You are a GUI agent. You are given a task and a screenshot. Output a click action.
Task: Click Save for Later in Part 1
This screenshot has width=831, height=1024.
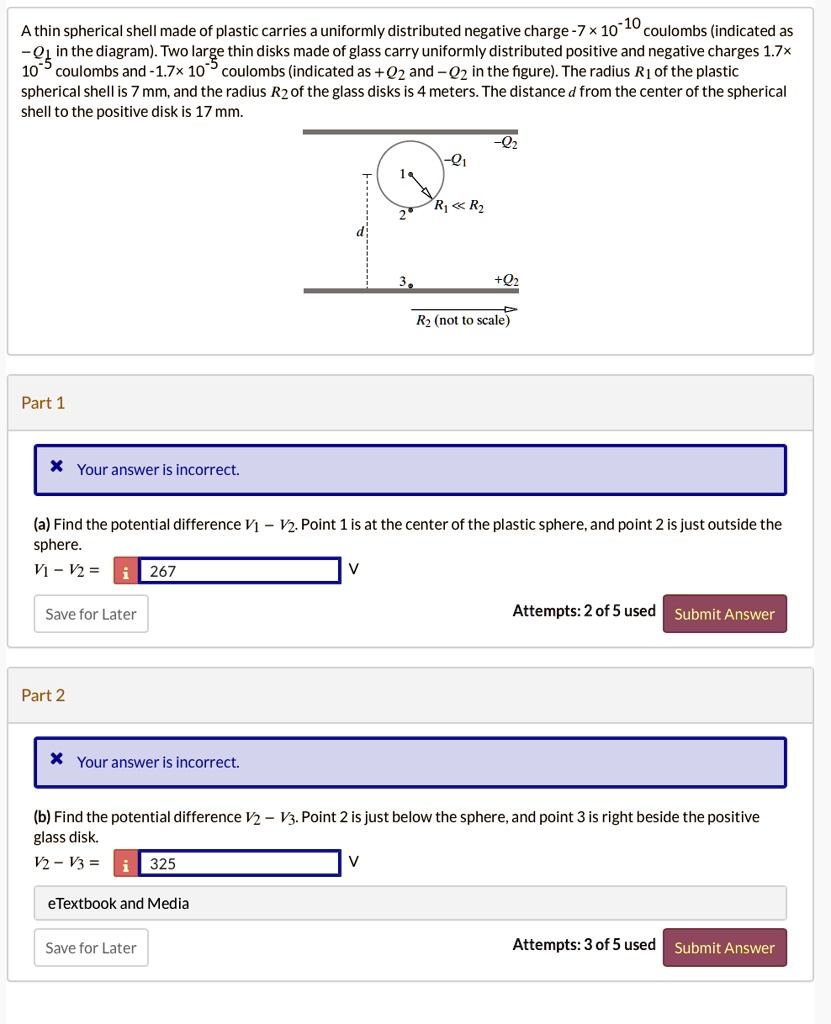pyautogui.click(x=91, y=614)
